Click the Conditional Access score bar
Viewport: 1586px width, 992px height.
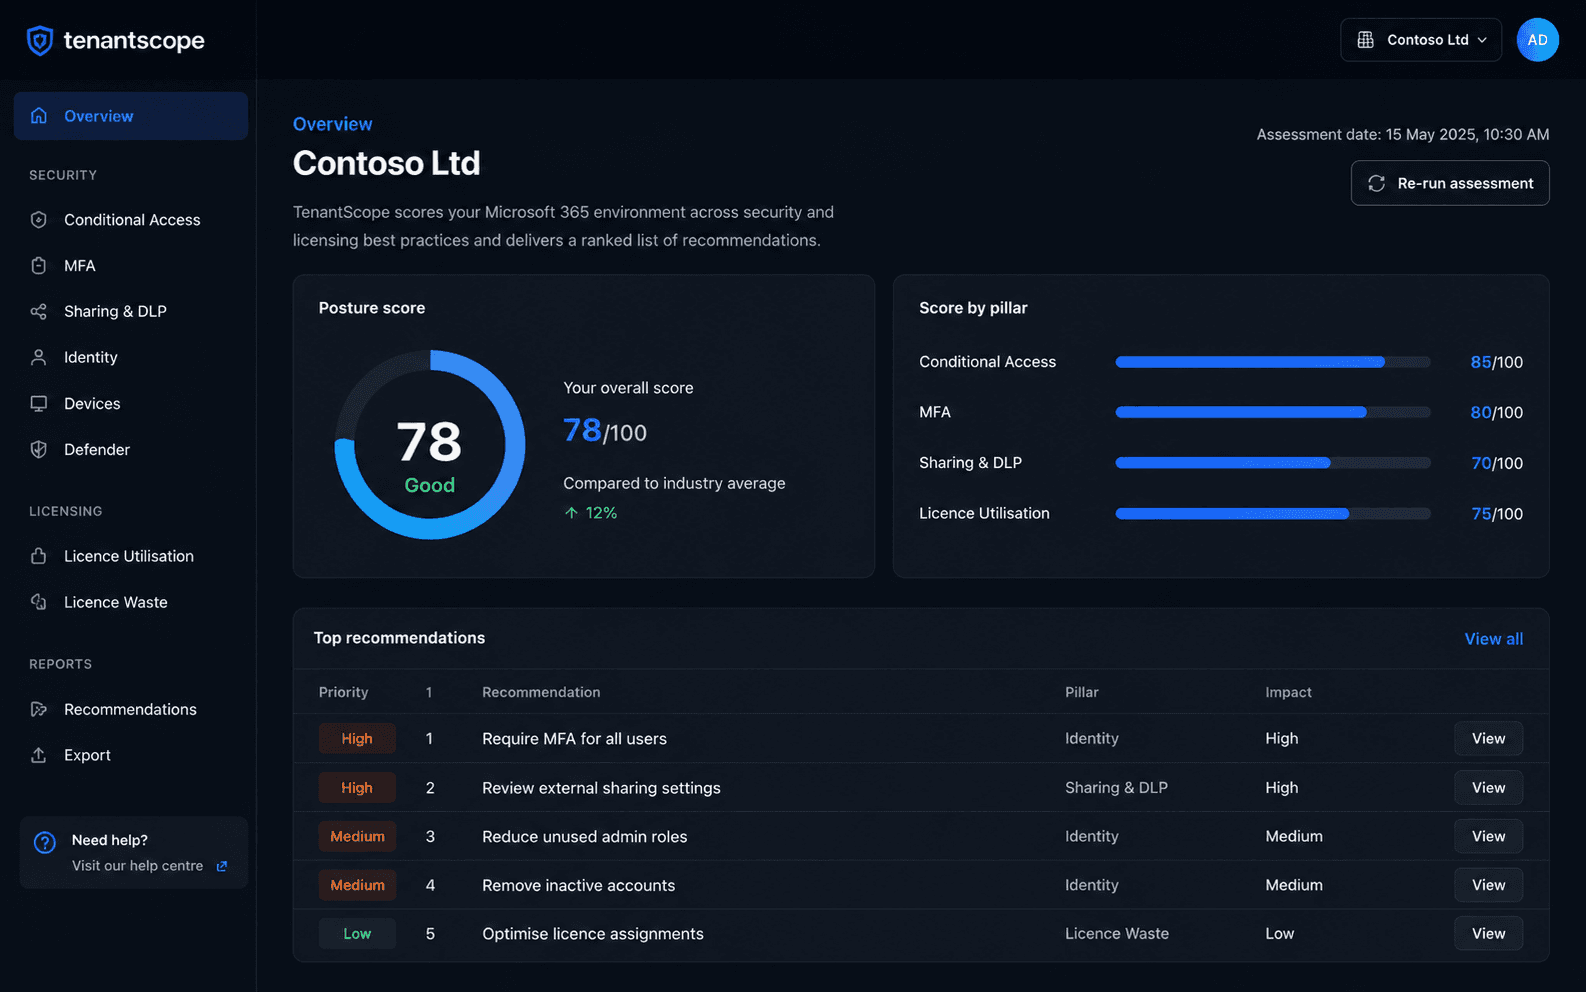pos(1273,362)
